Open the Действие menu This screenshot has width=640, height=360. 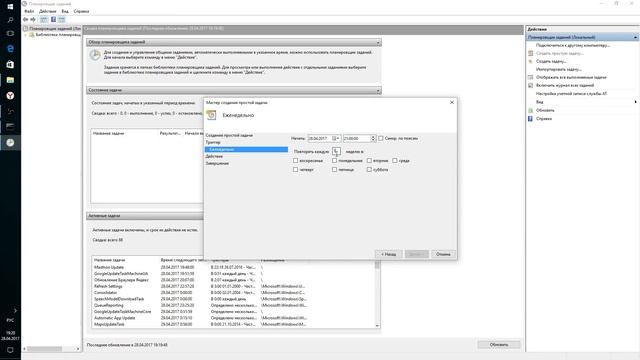coord(48,11)
